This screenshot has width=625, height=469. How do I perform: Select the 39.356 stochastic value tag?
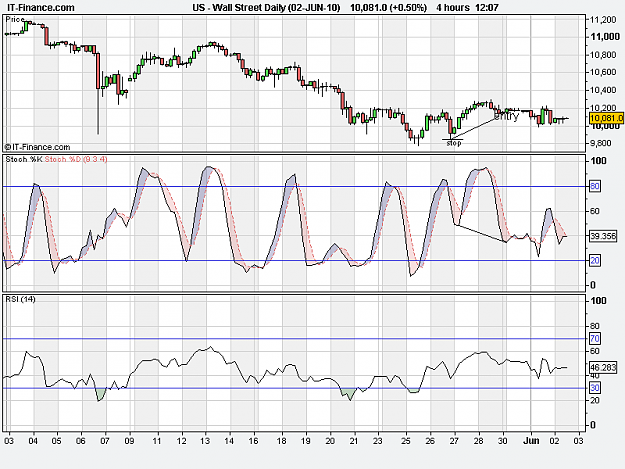click(x=603, y=236)
